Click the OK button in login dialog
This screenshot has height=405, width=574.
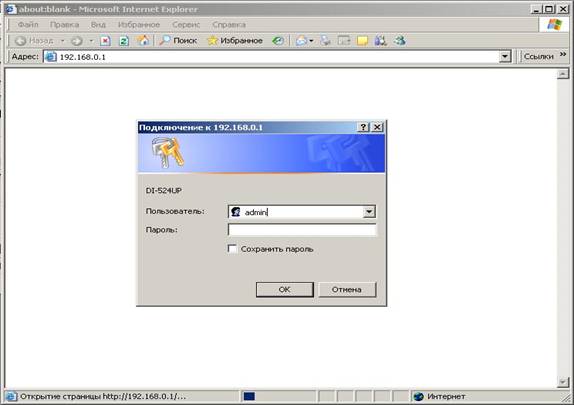point(284,289)
